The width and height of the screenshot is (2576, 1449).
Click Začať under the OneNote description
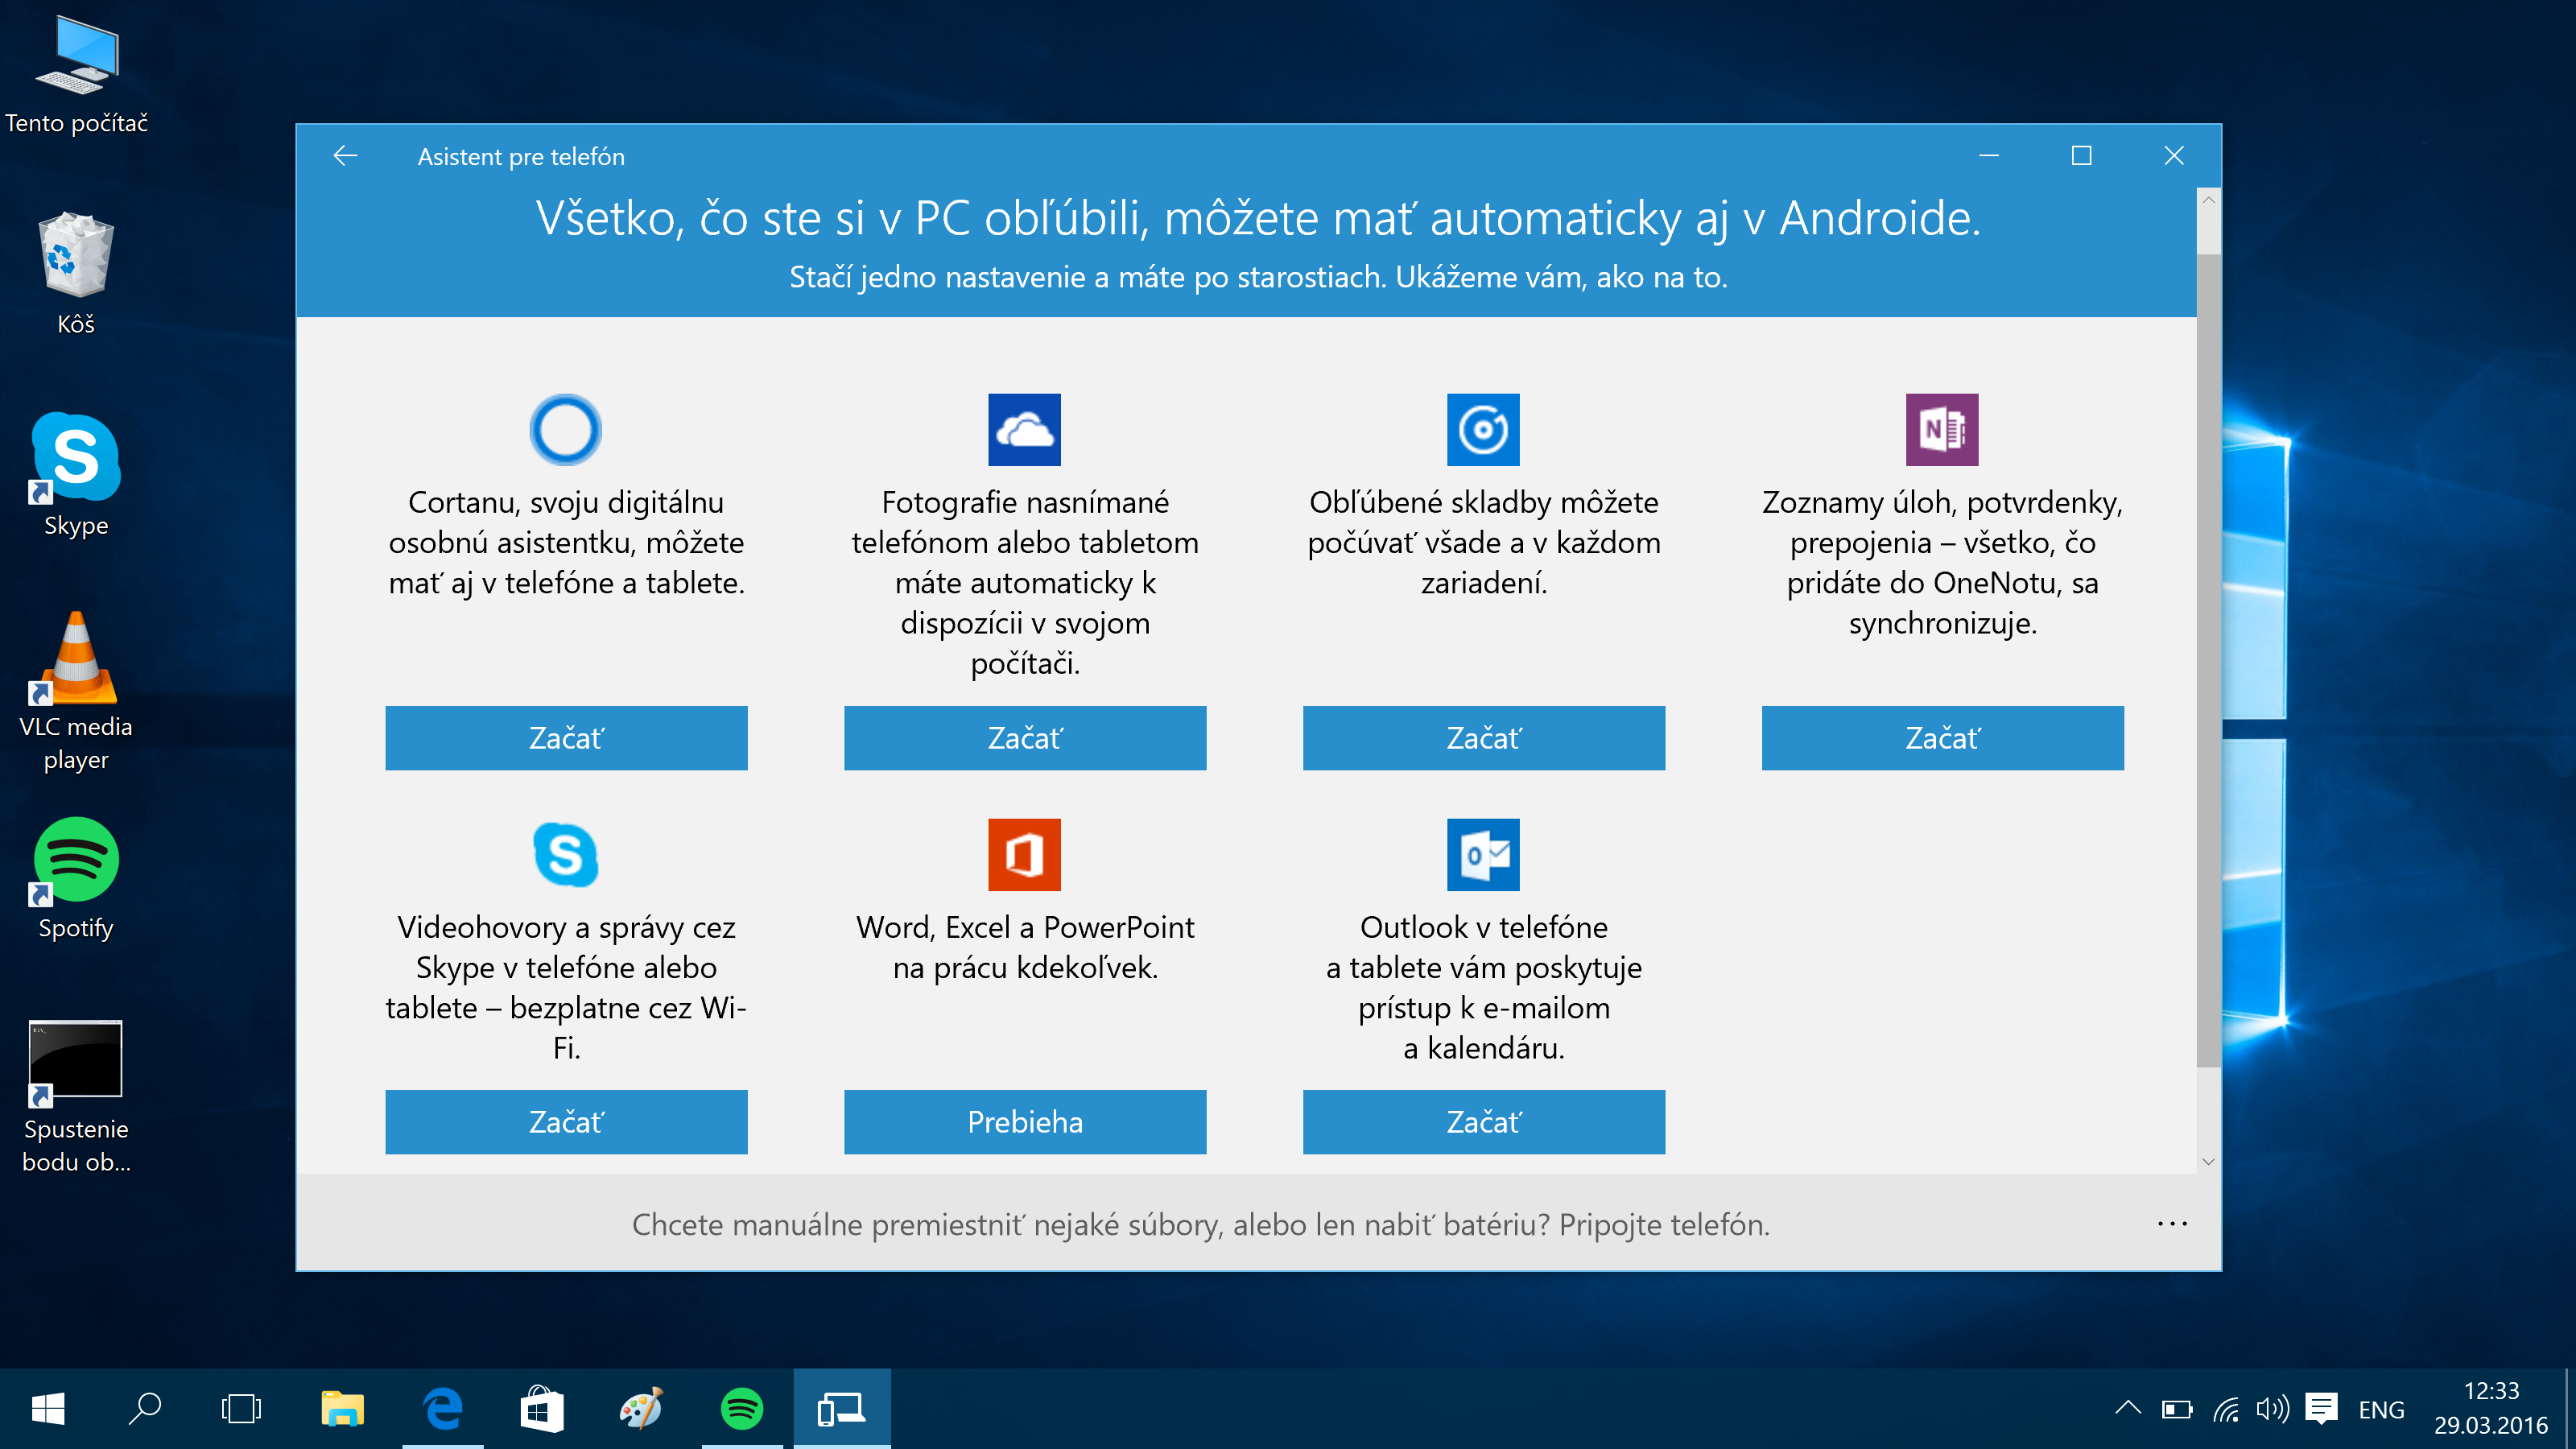pos(1943,738)
